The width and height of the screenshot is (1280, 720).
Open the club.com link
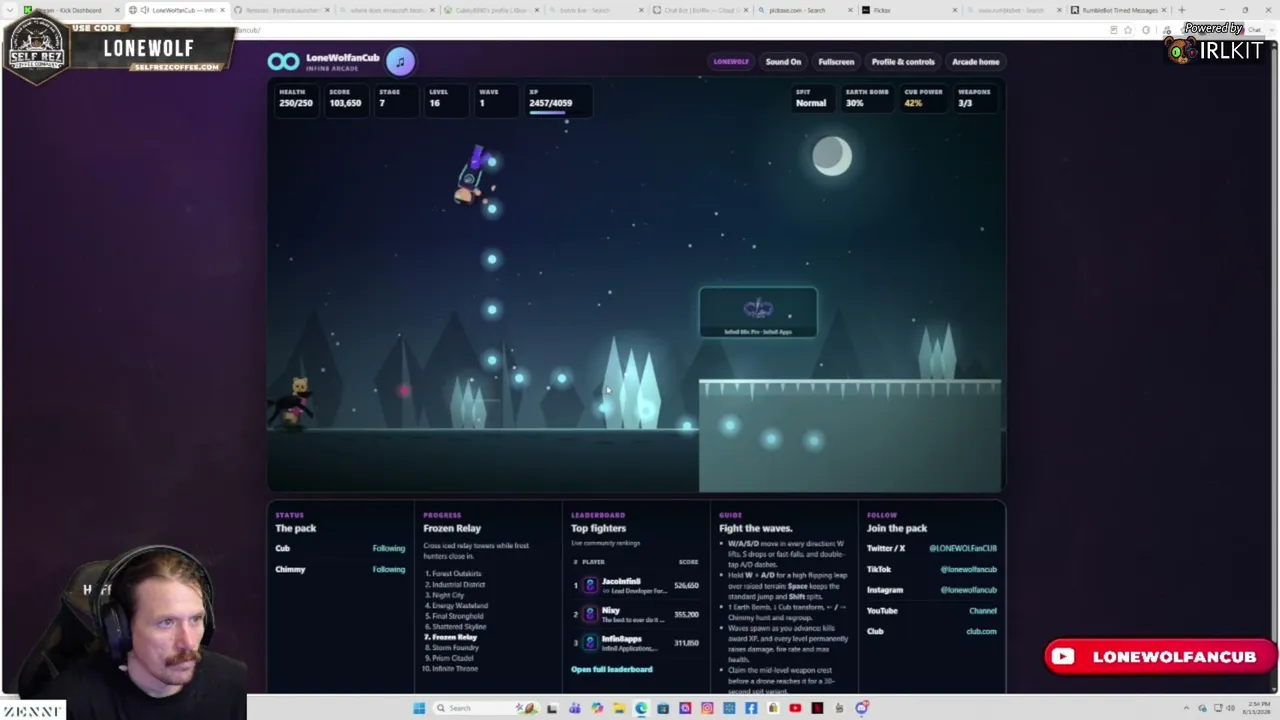coord(981,631)
